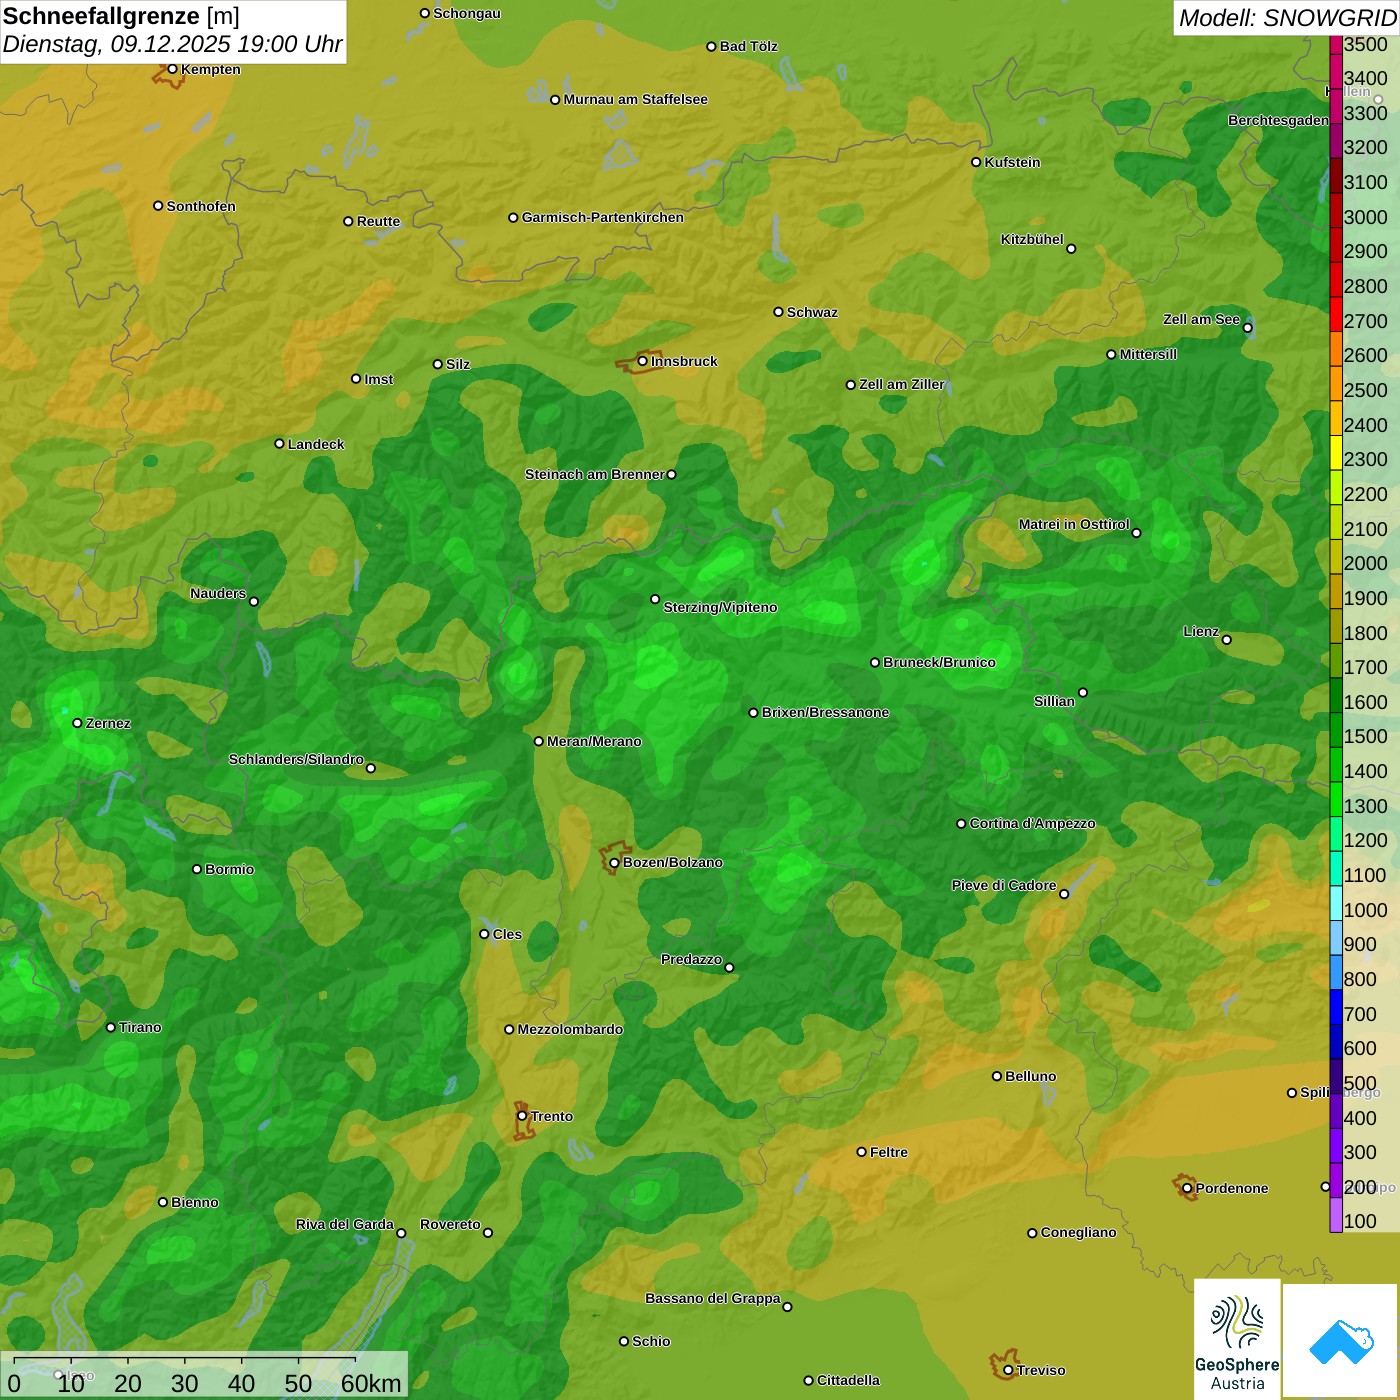Viewport: 1400px width, 1400px height.
Task: Click the 60km scale bar label
Action: click(x=371, y=1383)
